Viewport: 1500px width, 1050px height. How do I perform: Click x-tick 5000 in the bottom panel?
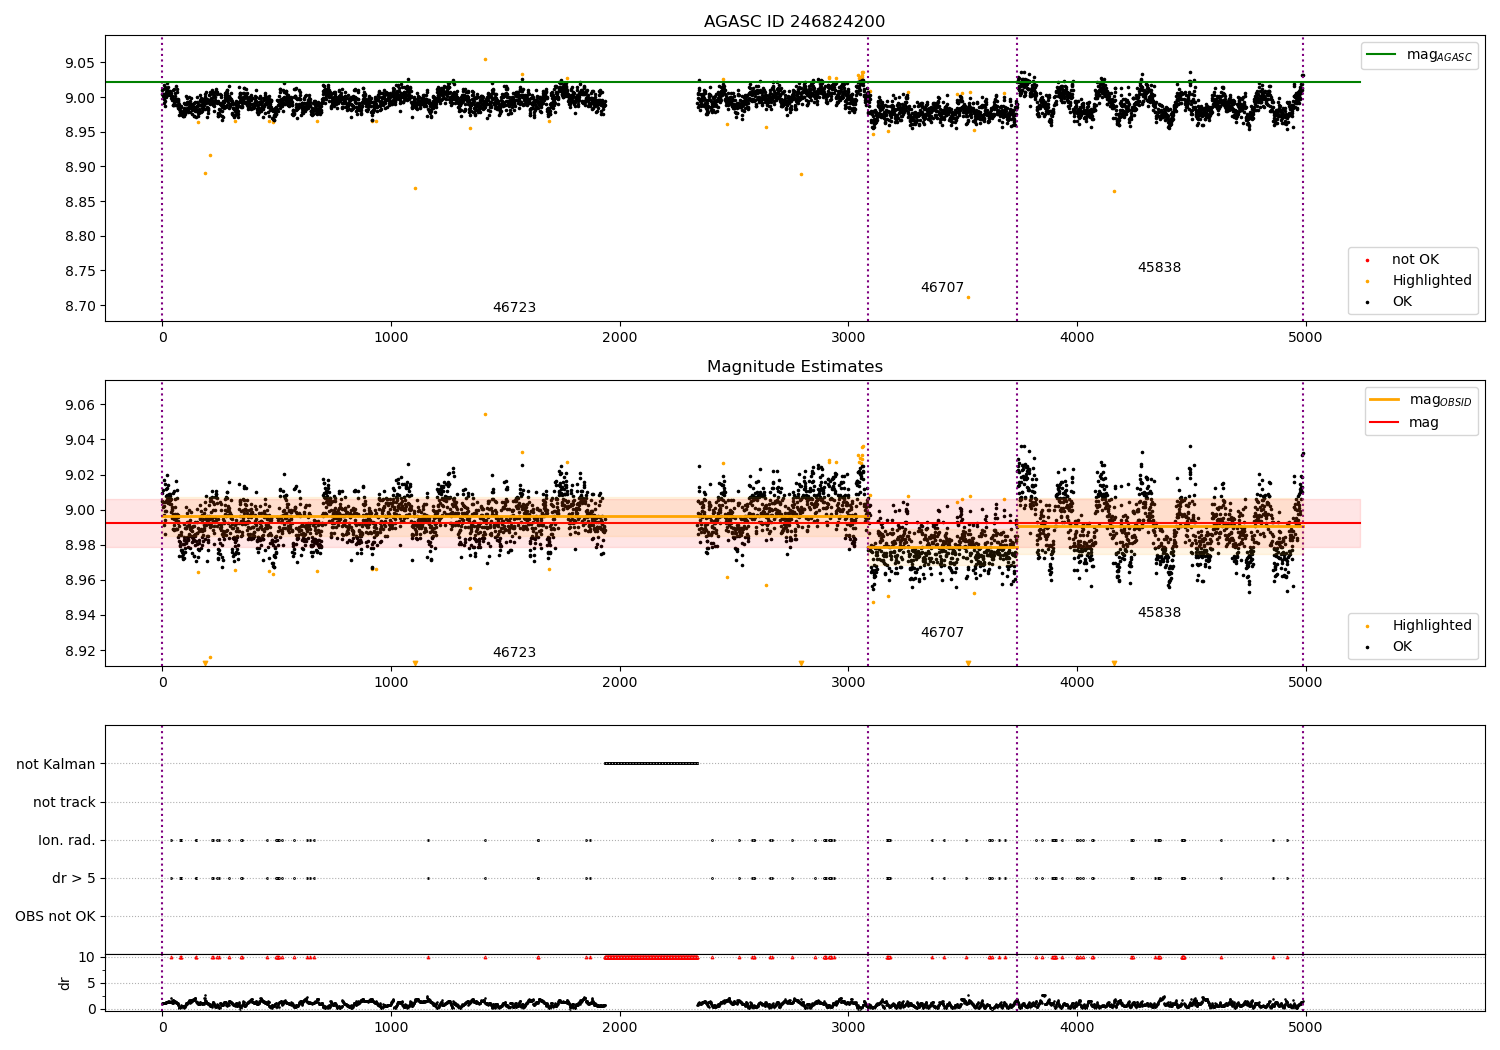point(1305,1026)
